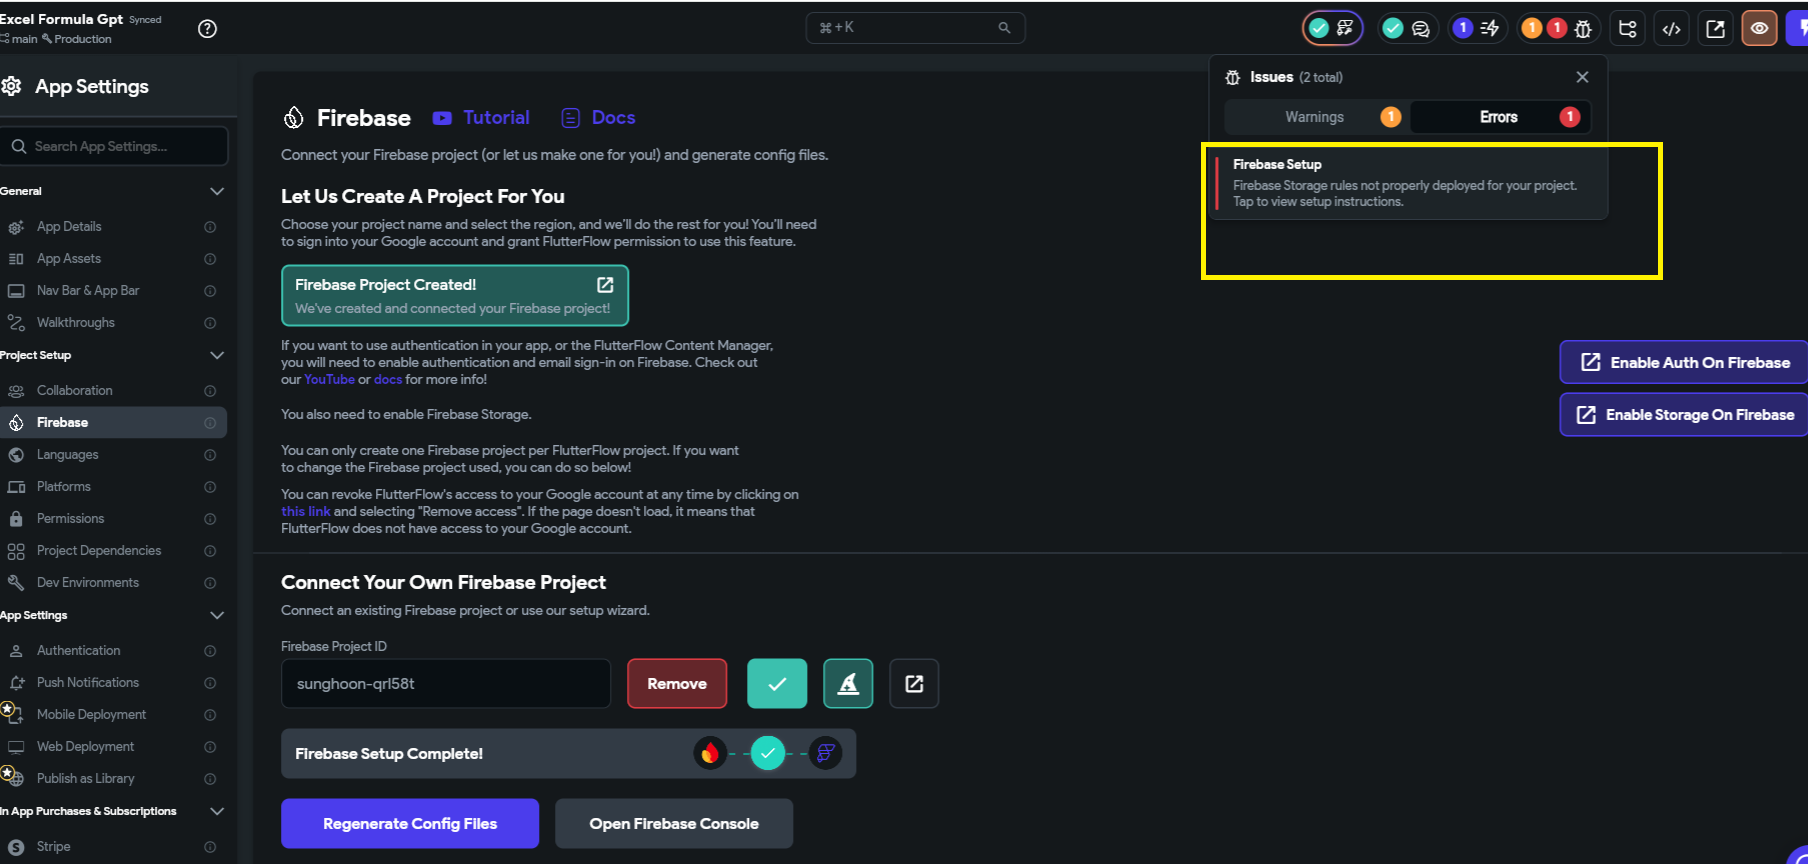
Task: Click the info icon beside Publish as Library
Action: (x=210, y=779)
